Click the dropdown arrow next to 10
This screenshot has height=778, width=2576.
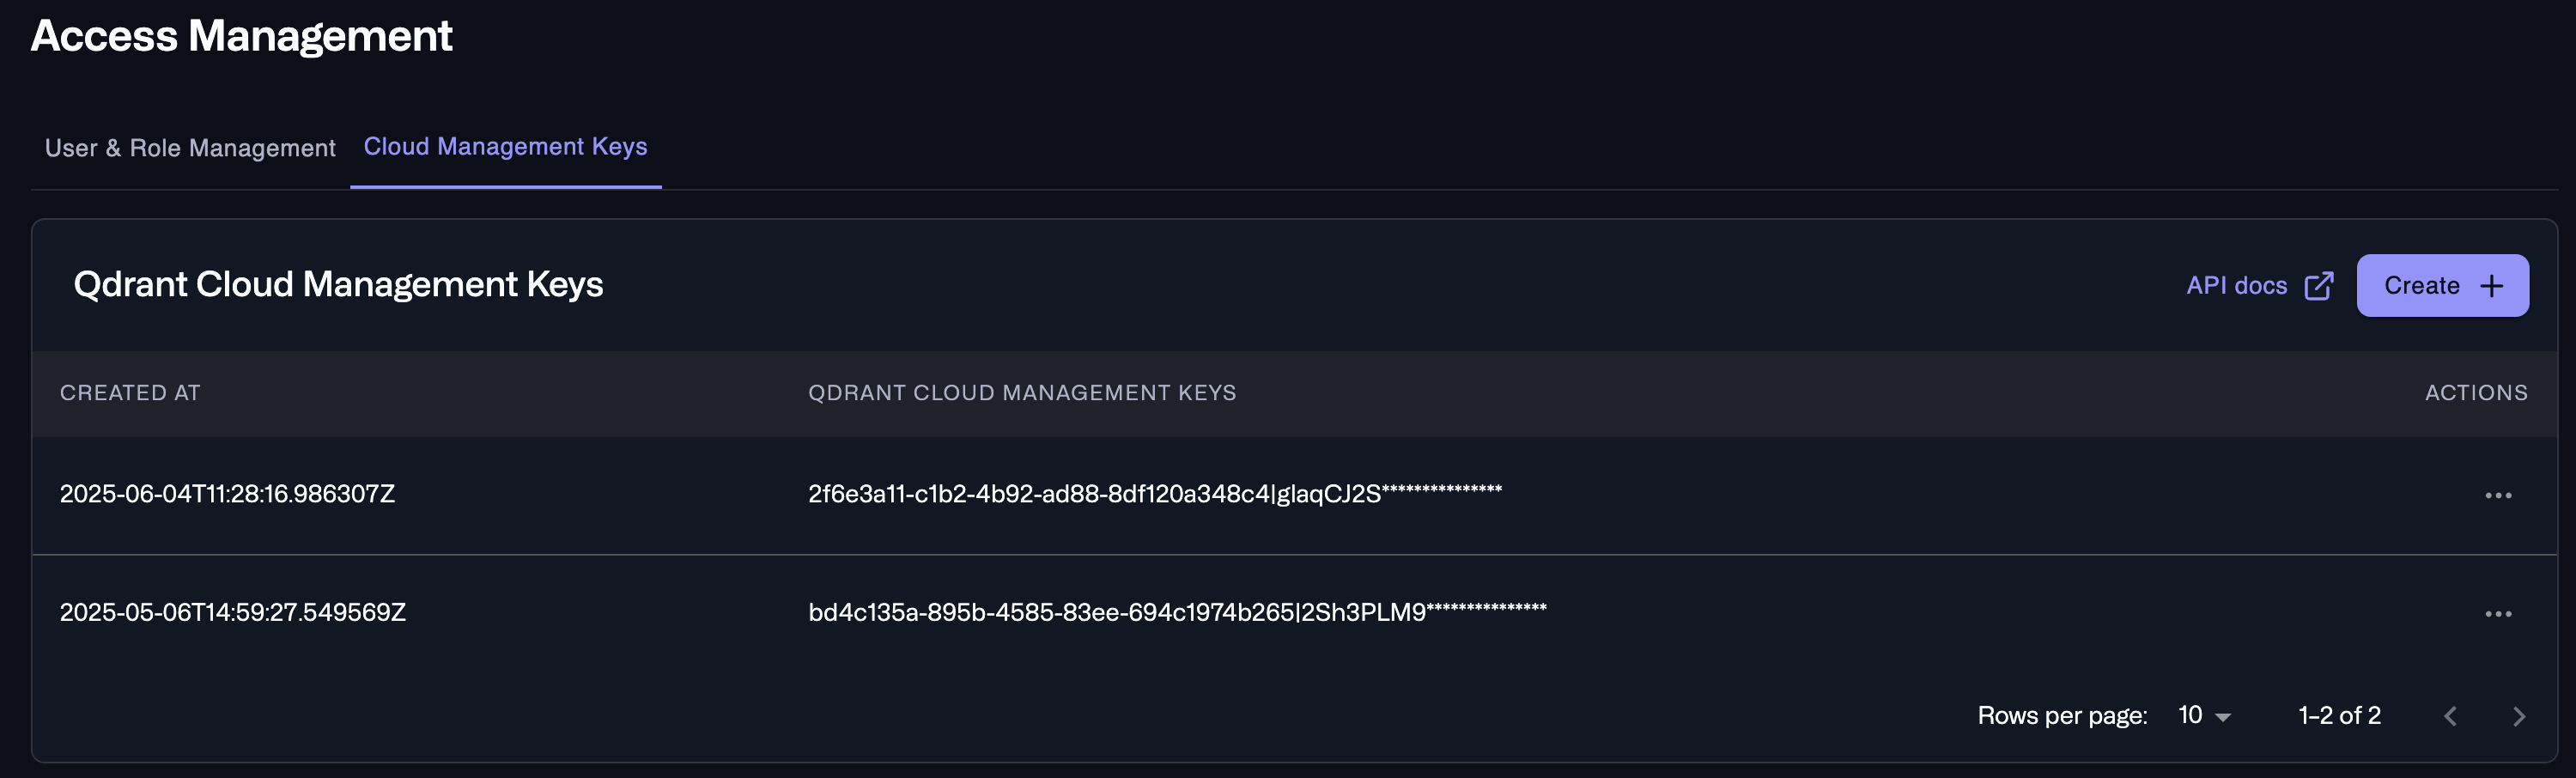(x=2222, y=717)
